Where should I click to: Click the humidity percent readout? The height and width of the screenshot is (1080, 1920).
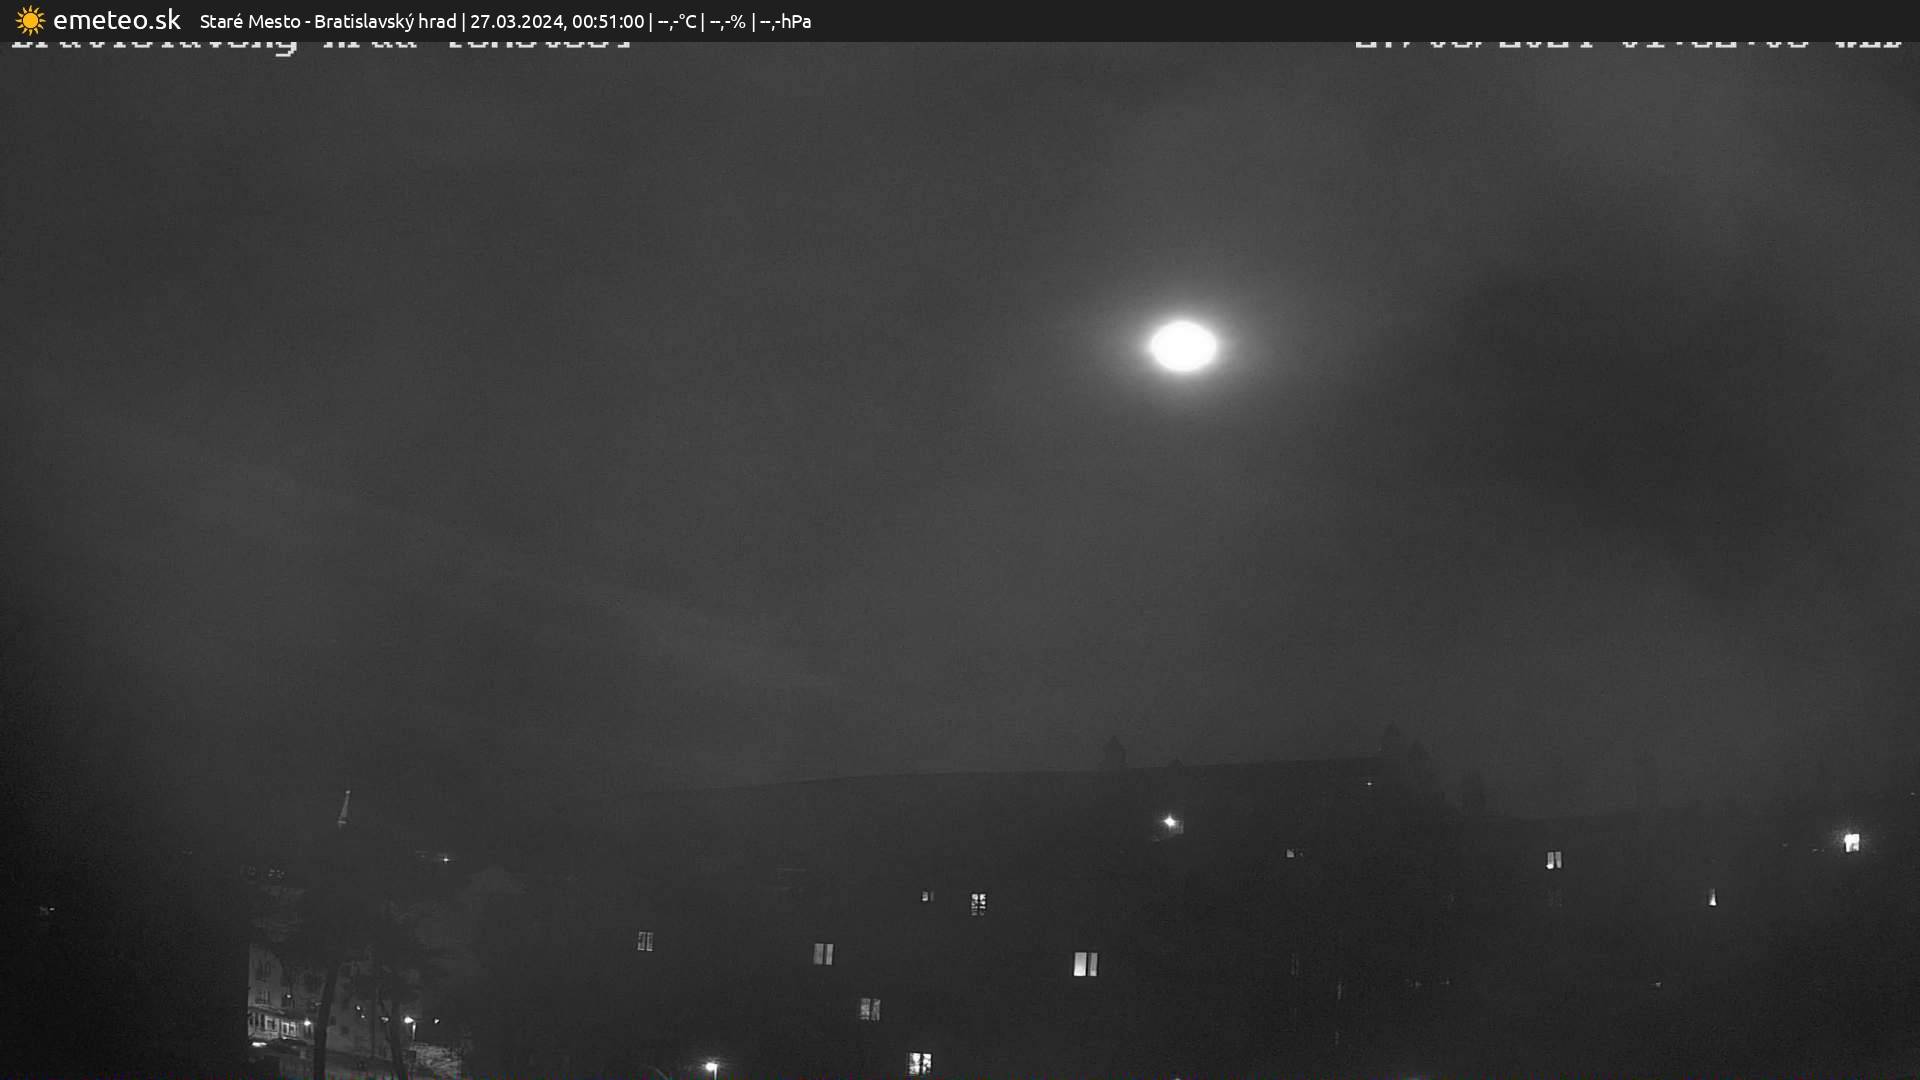(x=728, y=21)
